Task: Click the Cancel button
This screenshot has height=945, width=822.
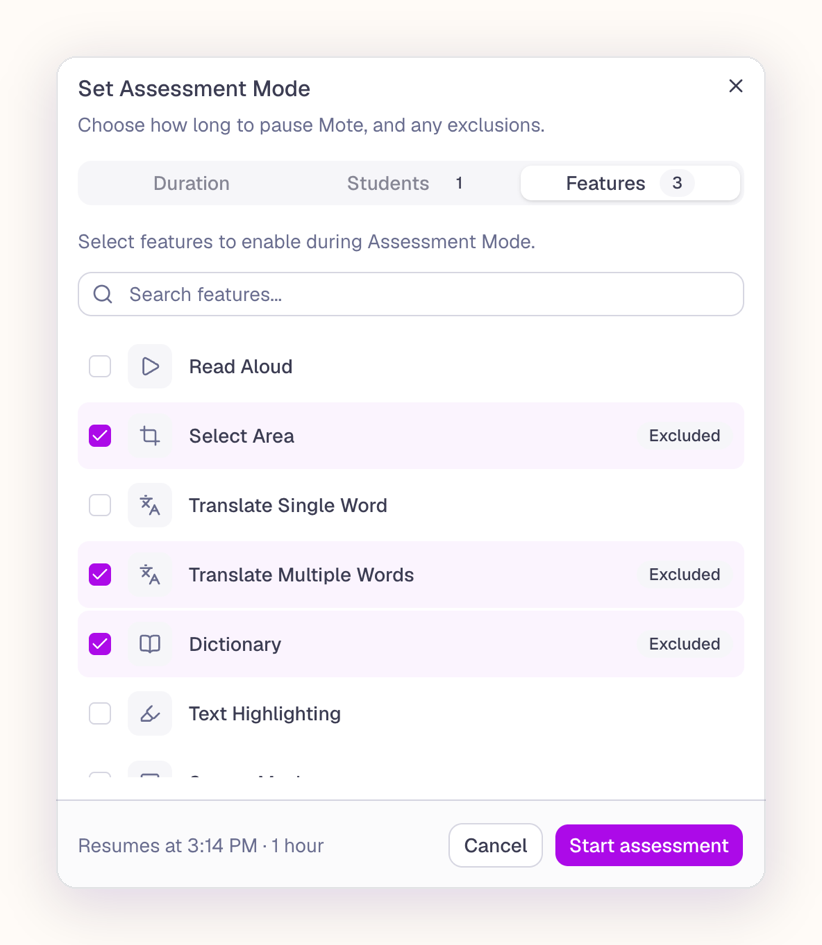Action: click(x=495, y=846)
